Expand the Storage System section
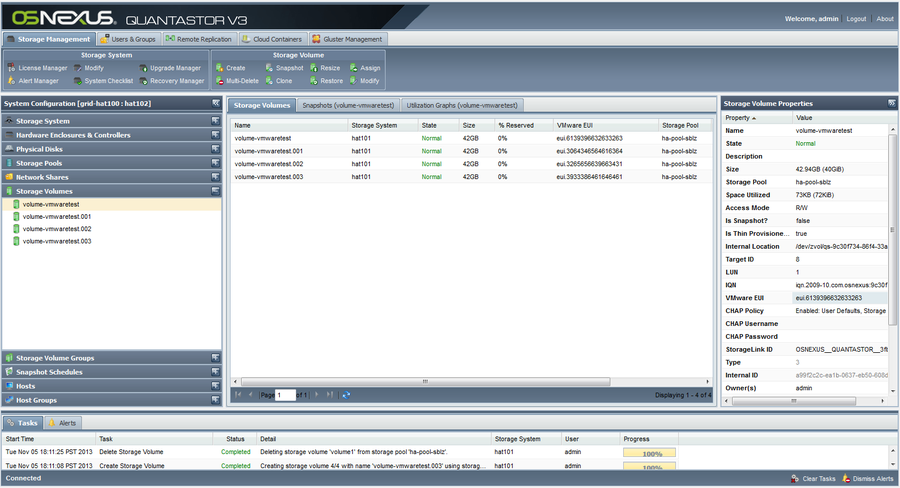This screenshot has height=488, width=900. 215,121
